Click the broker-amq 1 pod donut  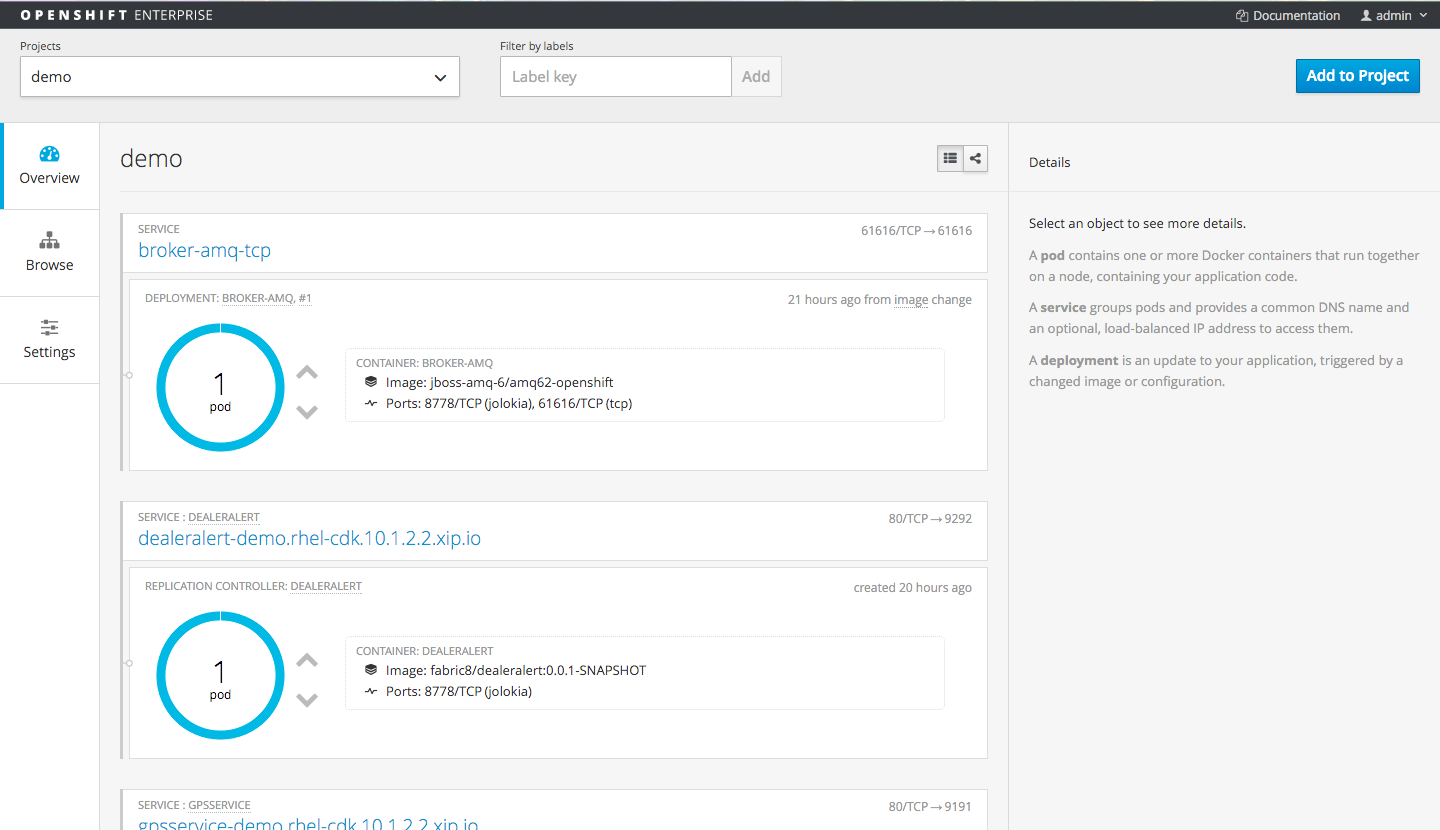point(220,387)
